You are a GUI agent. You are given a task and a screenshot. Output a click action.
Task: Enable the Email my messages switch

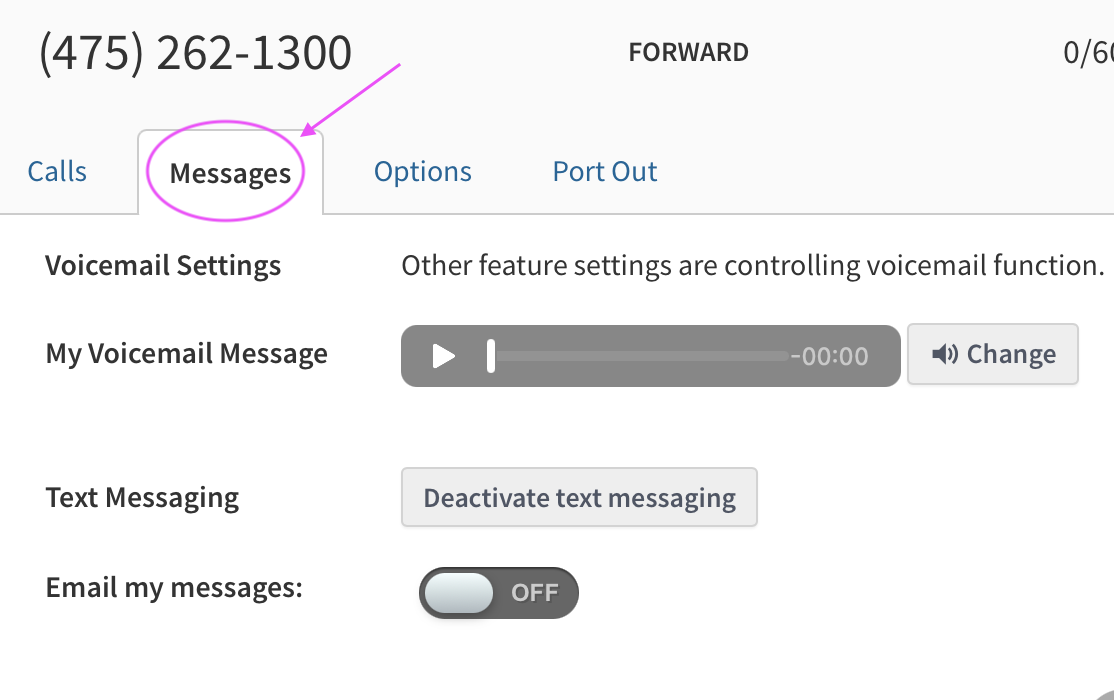tap(498, 593)
